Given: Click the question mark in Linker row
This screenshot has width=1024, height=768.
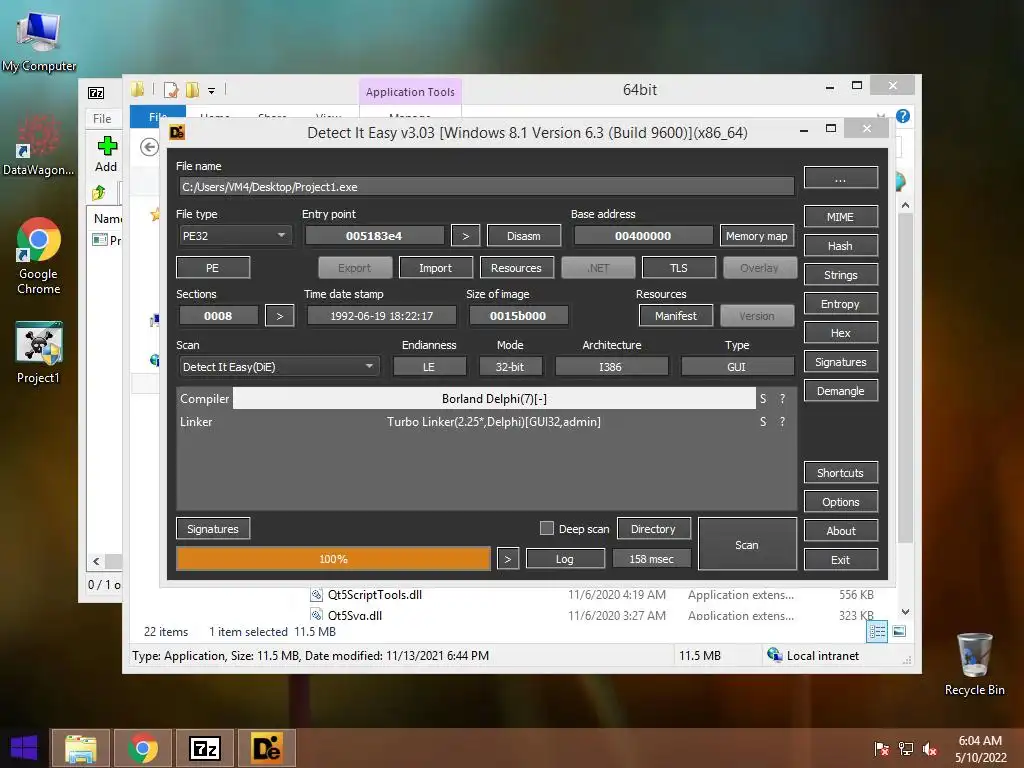Looking at the screenshot, I should coord(782,422).
